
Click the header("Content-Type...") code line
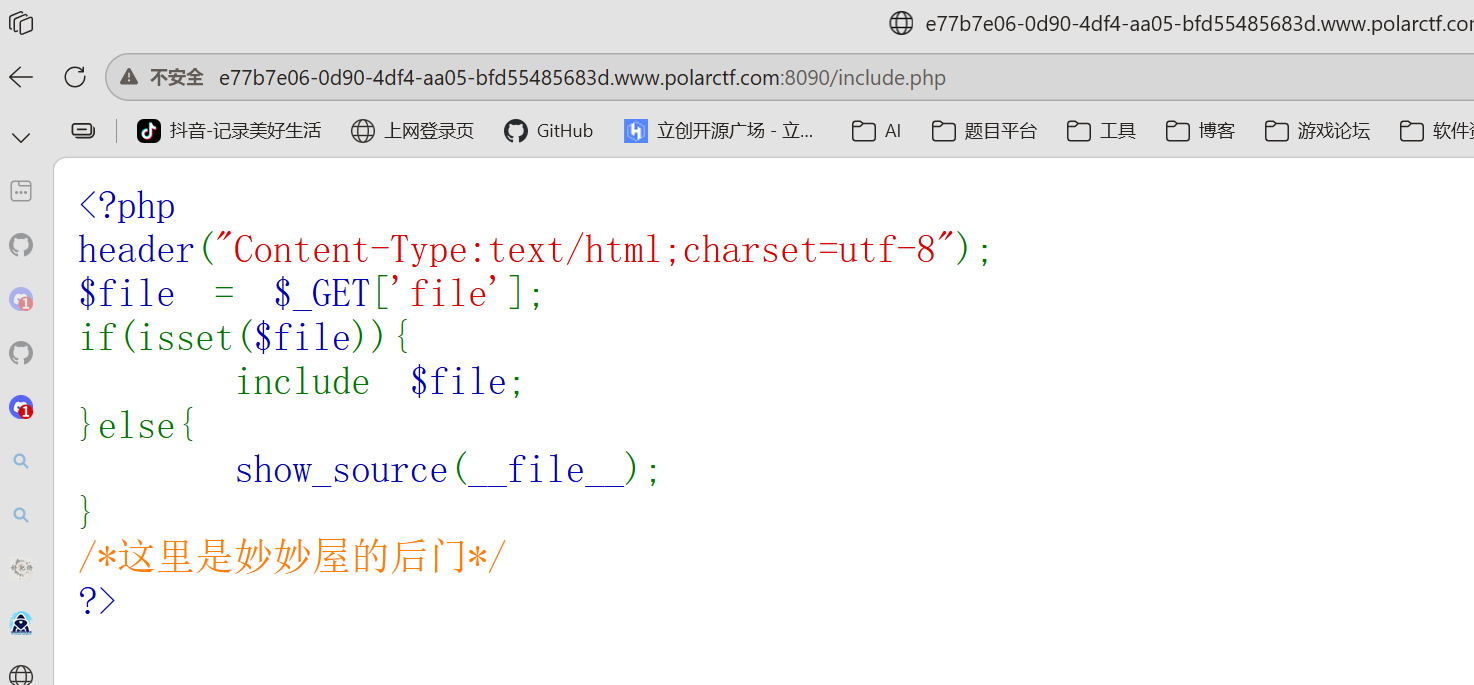point(535,250)
